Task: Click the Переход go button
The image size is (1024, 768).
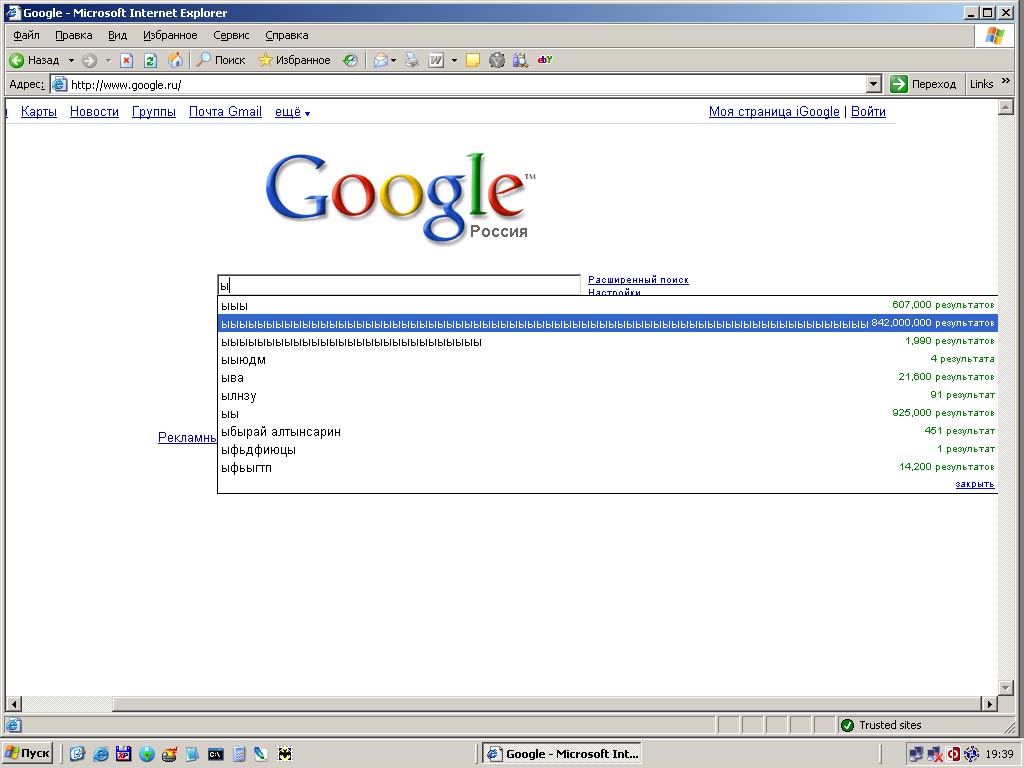Action: pyautogui.click(x=923, y=84)
